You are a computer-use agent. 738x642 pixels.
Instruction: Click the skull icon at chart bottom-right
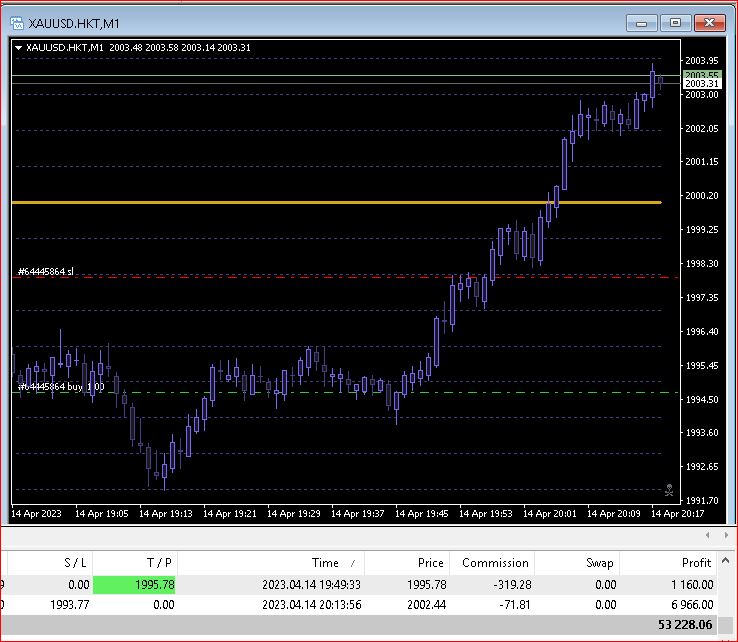pyautogui.click(x=669, y=489)
